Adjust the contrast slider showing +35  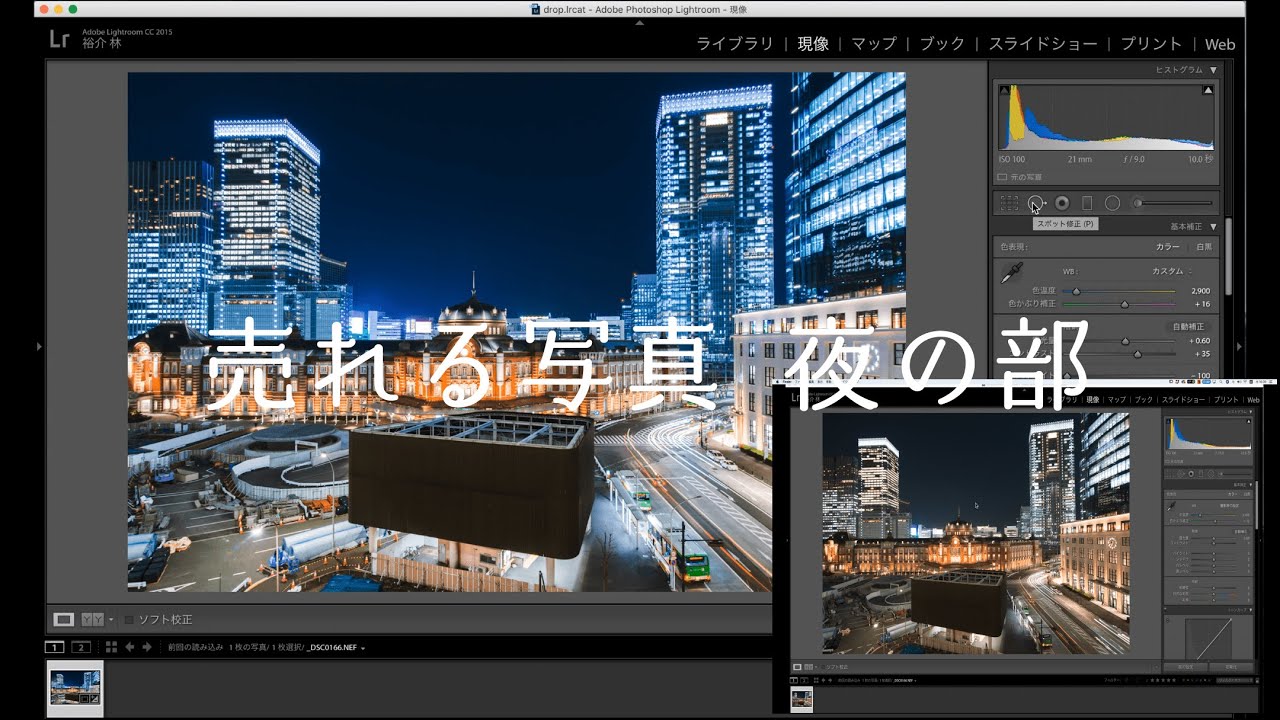tap(1121, 354)
